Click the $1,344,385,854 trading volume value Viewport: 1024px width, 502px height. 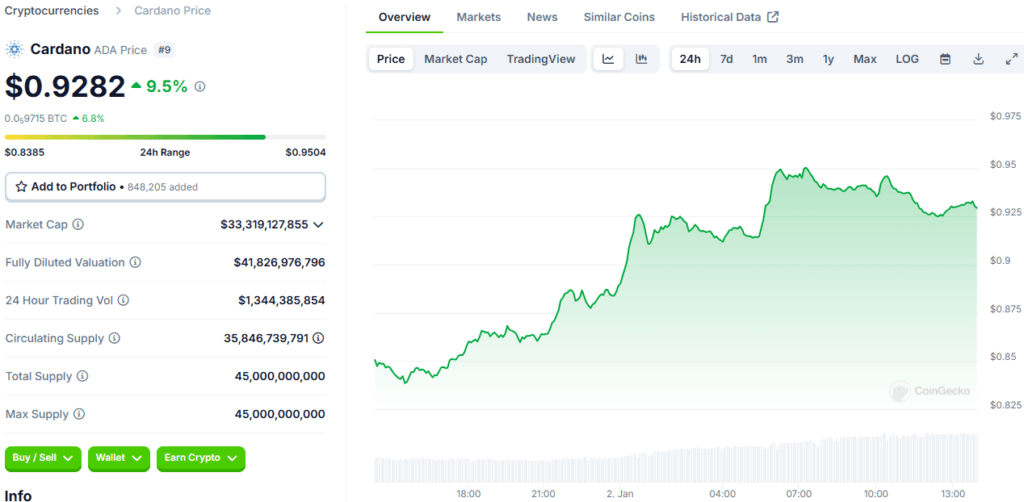(x=281, y=300)
